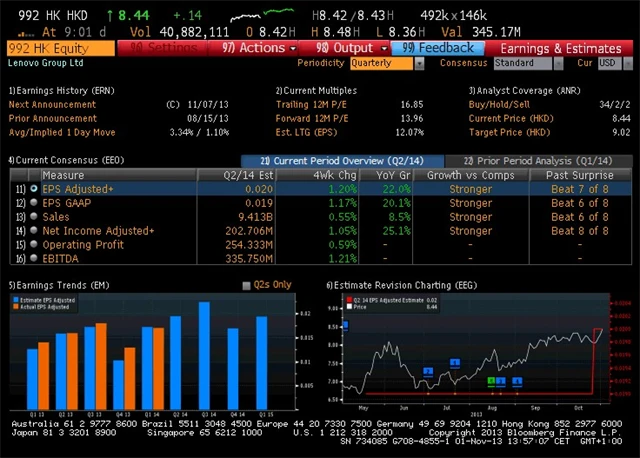Click the blue event marker near July on chart
Image resolution: width=640 pixels, height=458 pixels.
pyautogui.click(x=455, y=362)
